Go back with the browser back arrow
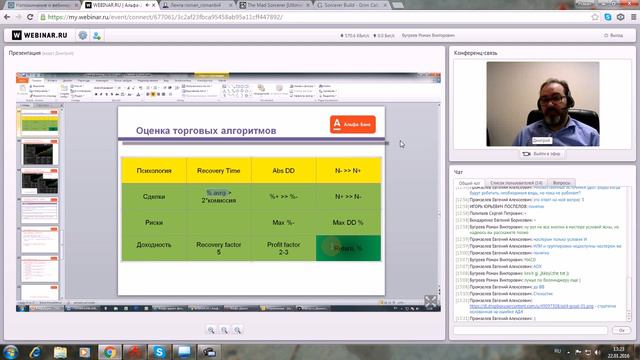Viewport: 640px width, 360px height. click(x=7, y=17)
